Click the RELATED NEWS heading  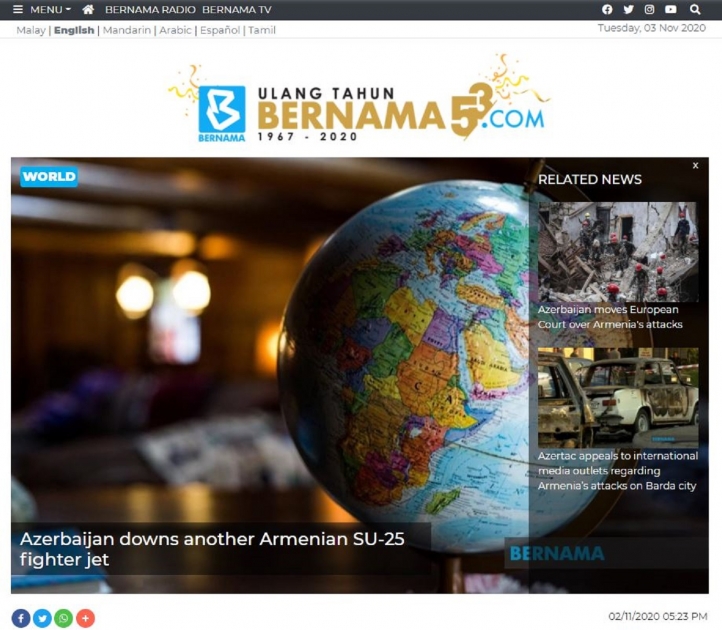[589, 180]
